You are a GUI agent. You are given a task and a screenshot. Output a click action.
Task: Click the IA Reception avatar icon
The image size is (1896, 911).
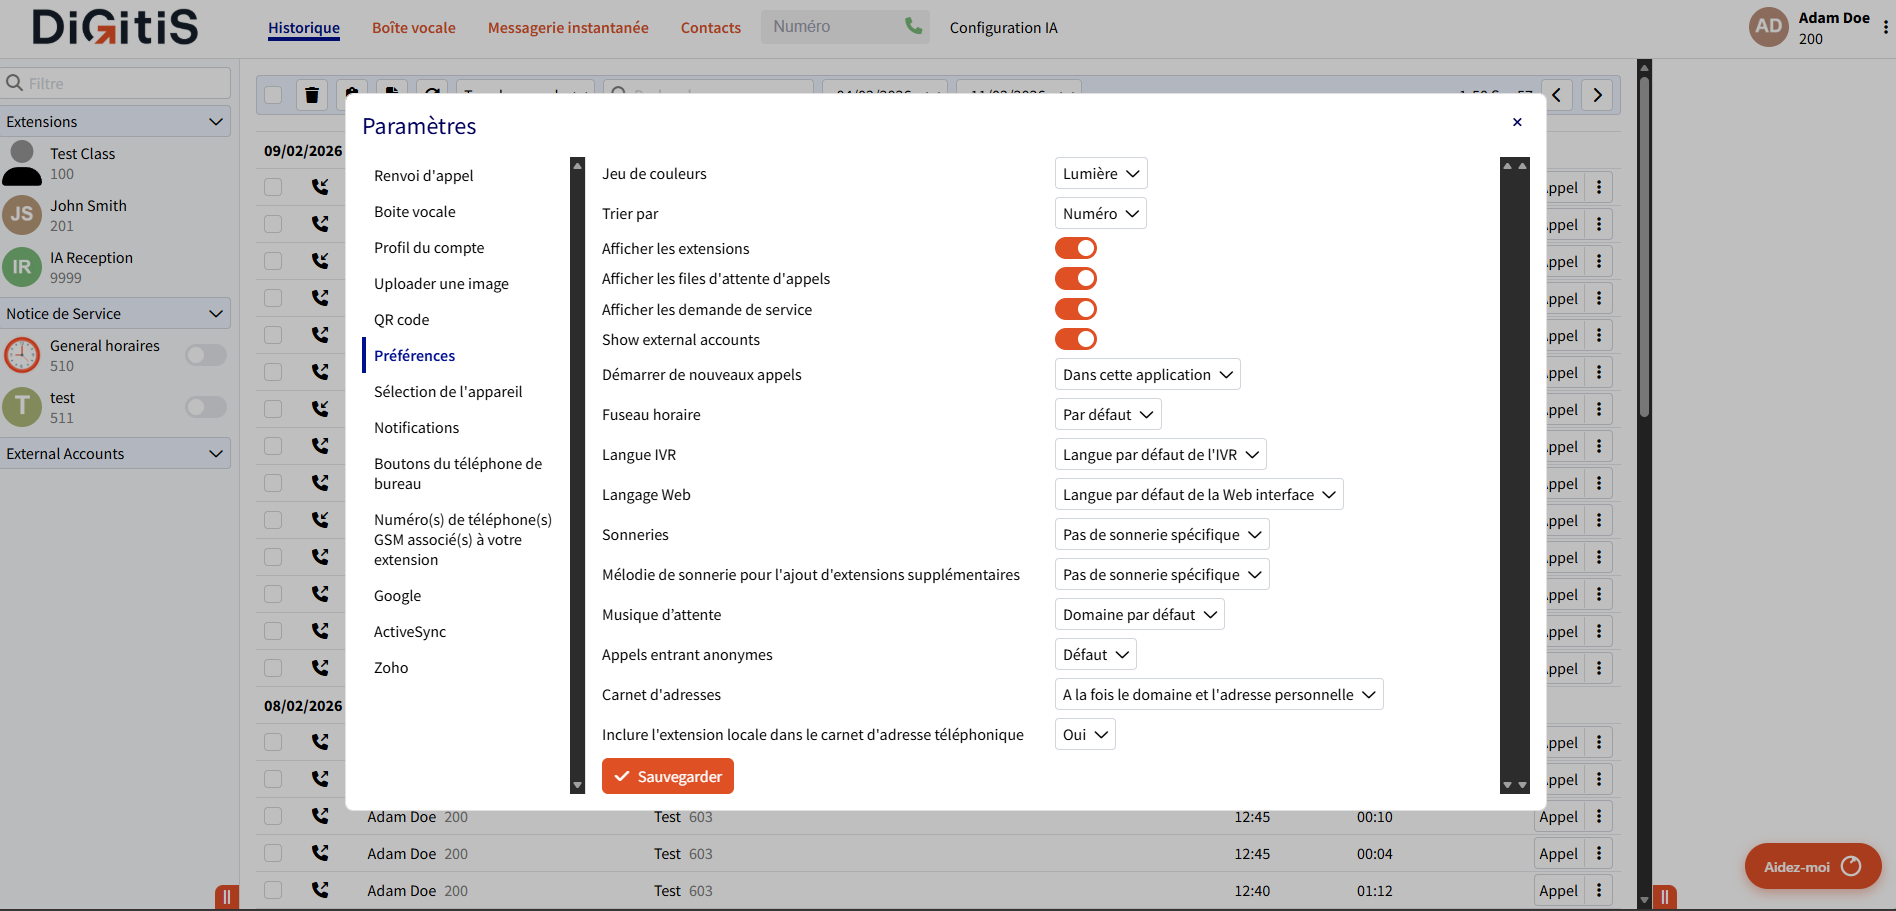click(22, 267)
